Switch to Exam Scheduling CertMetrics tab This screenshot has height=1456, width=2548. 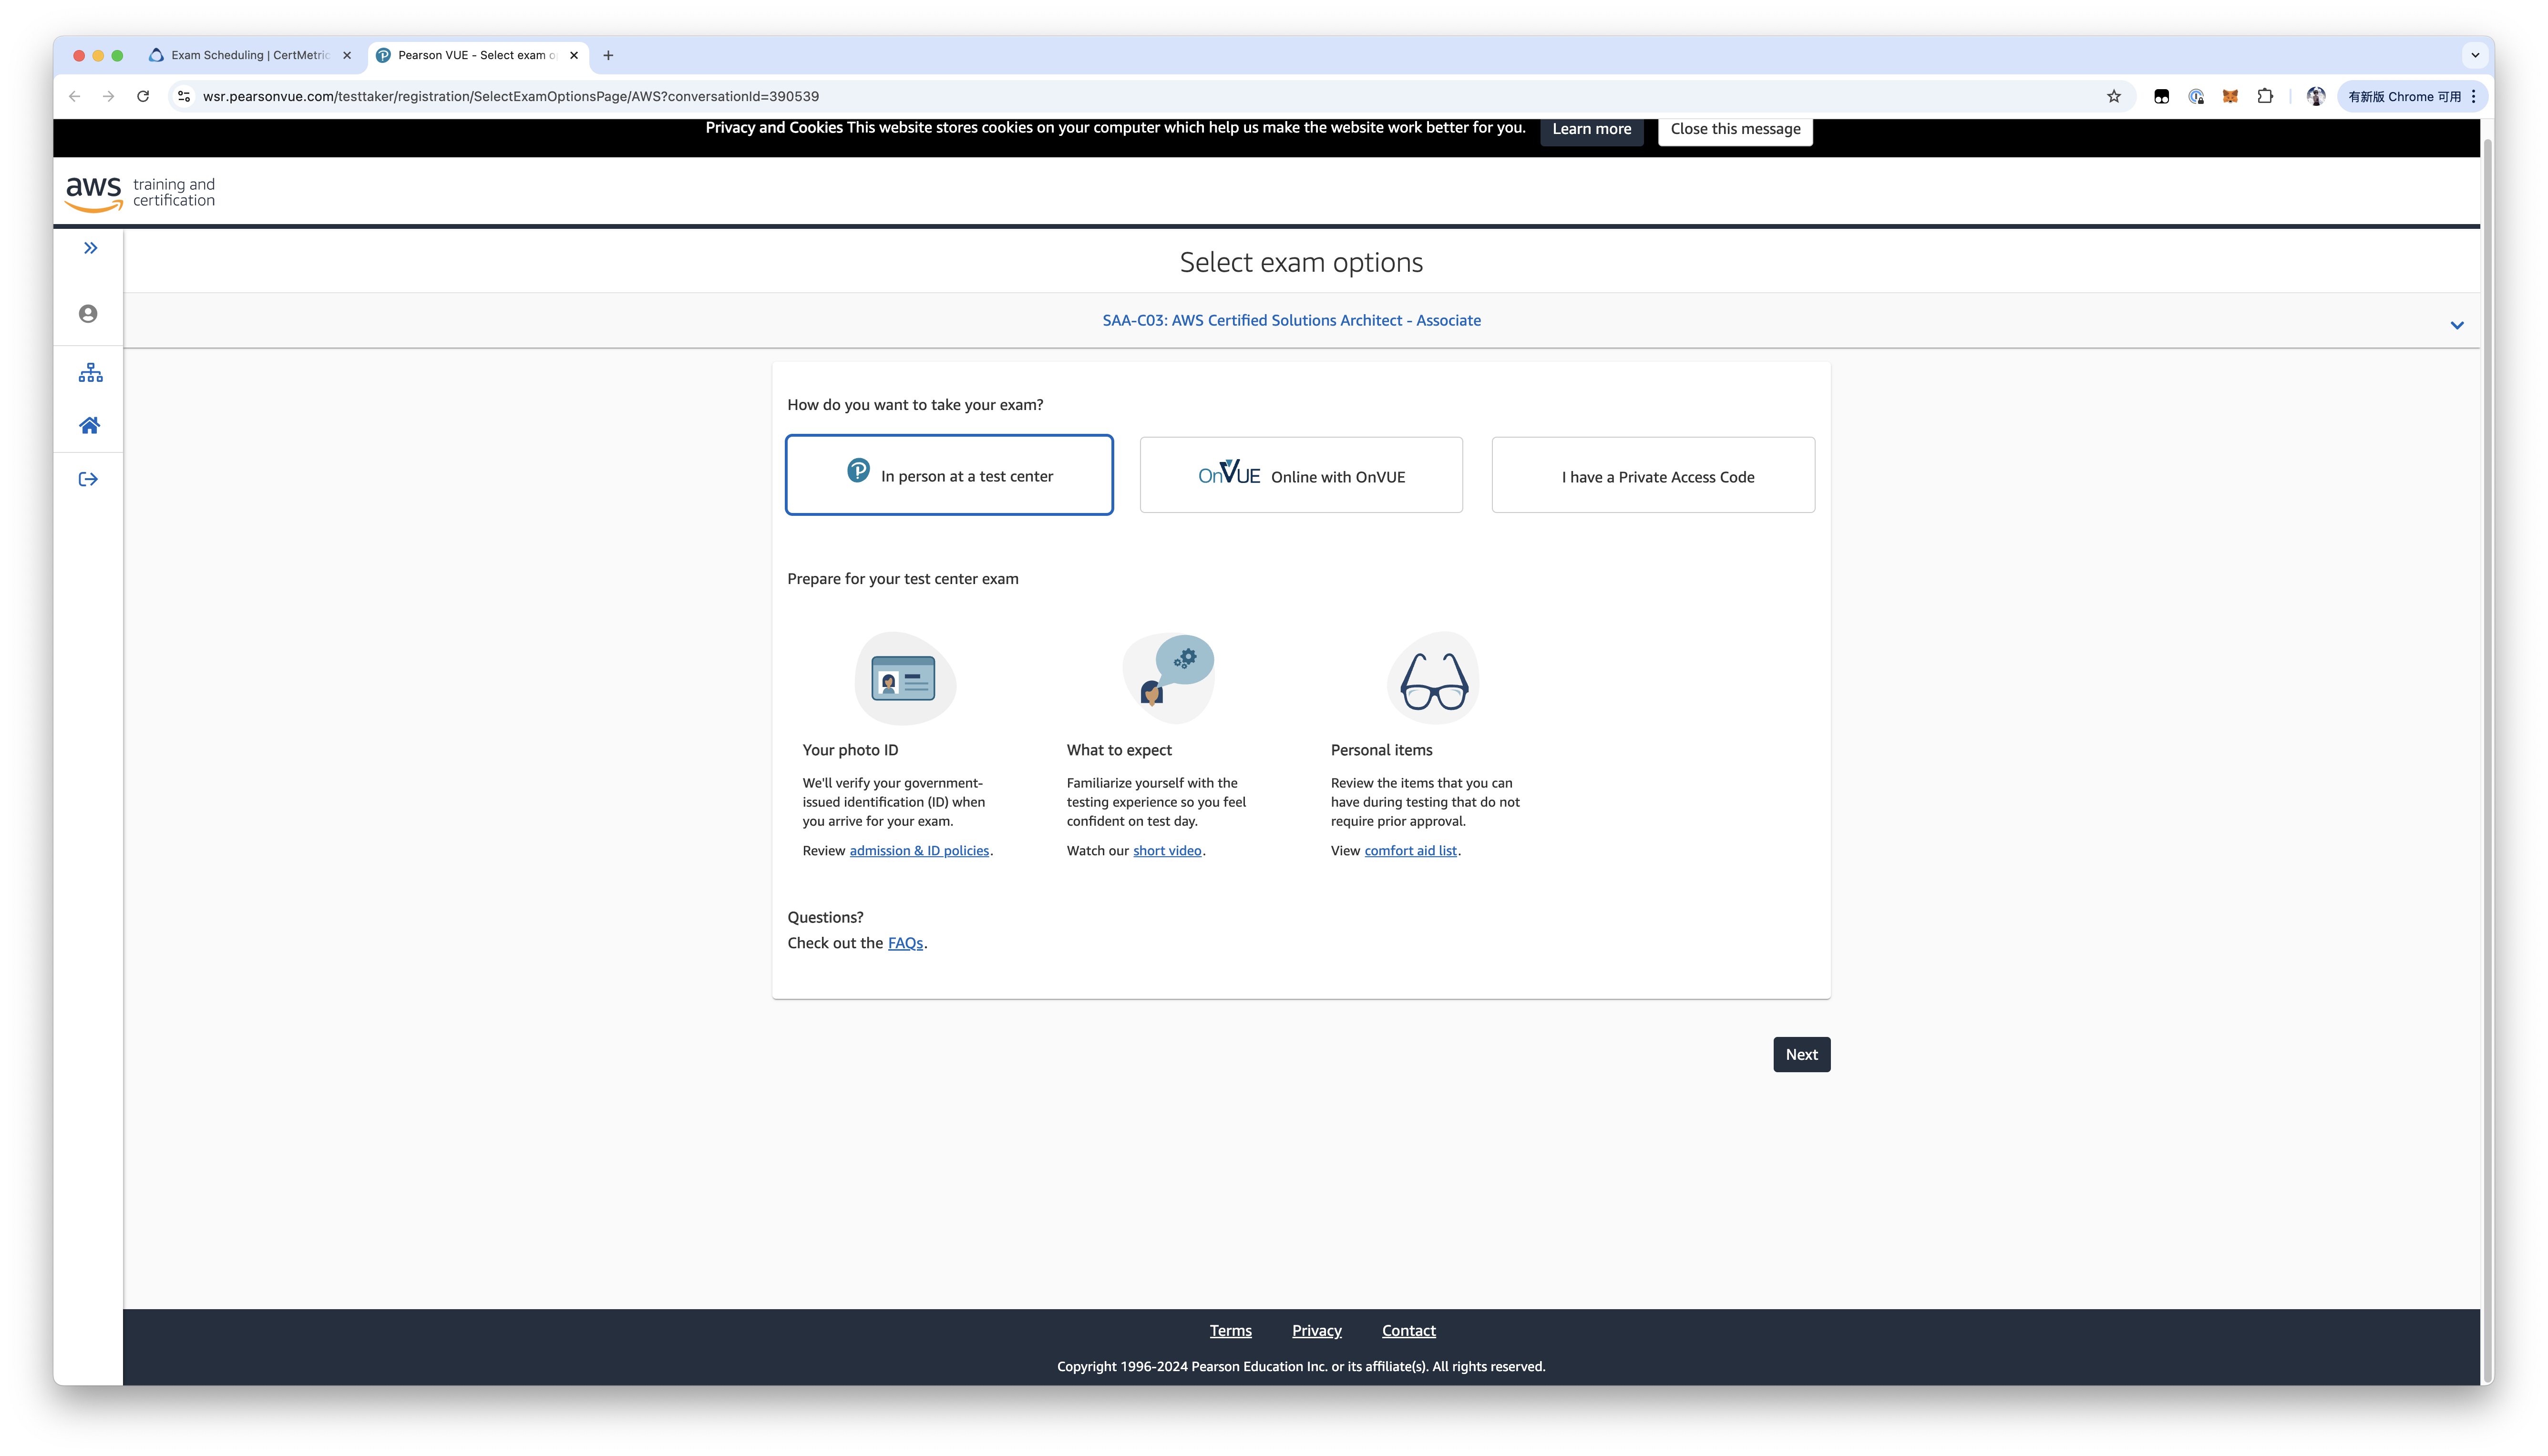click(x=250, y=55)
